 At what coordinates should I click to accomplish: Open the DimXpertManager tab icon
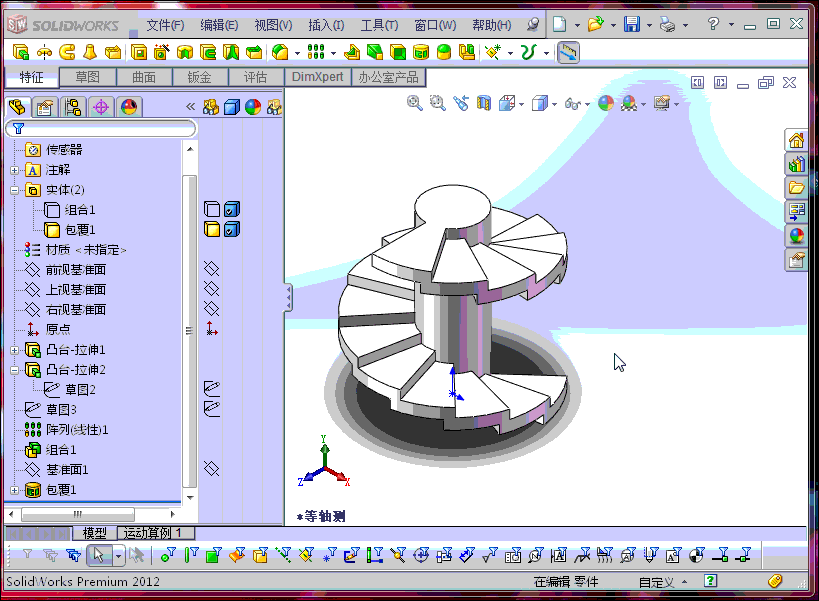[101, 107]
